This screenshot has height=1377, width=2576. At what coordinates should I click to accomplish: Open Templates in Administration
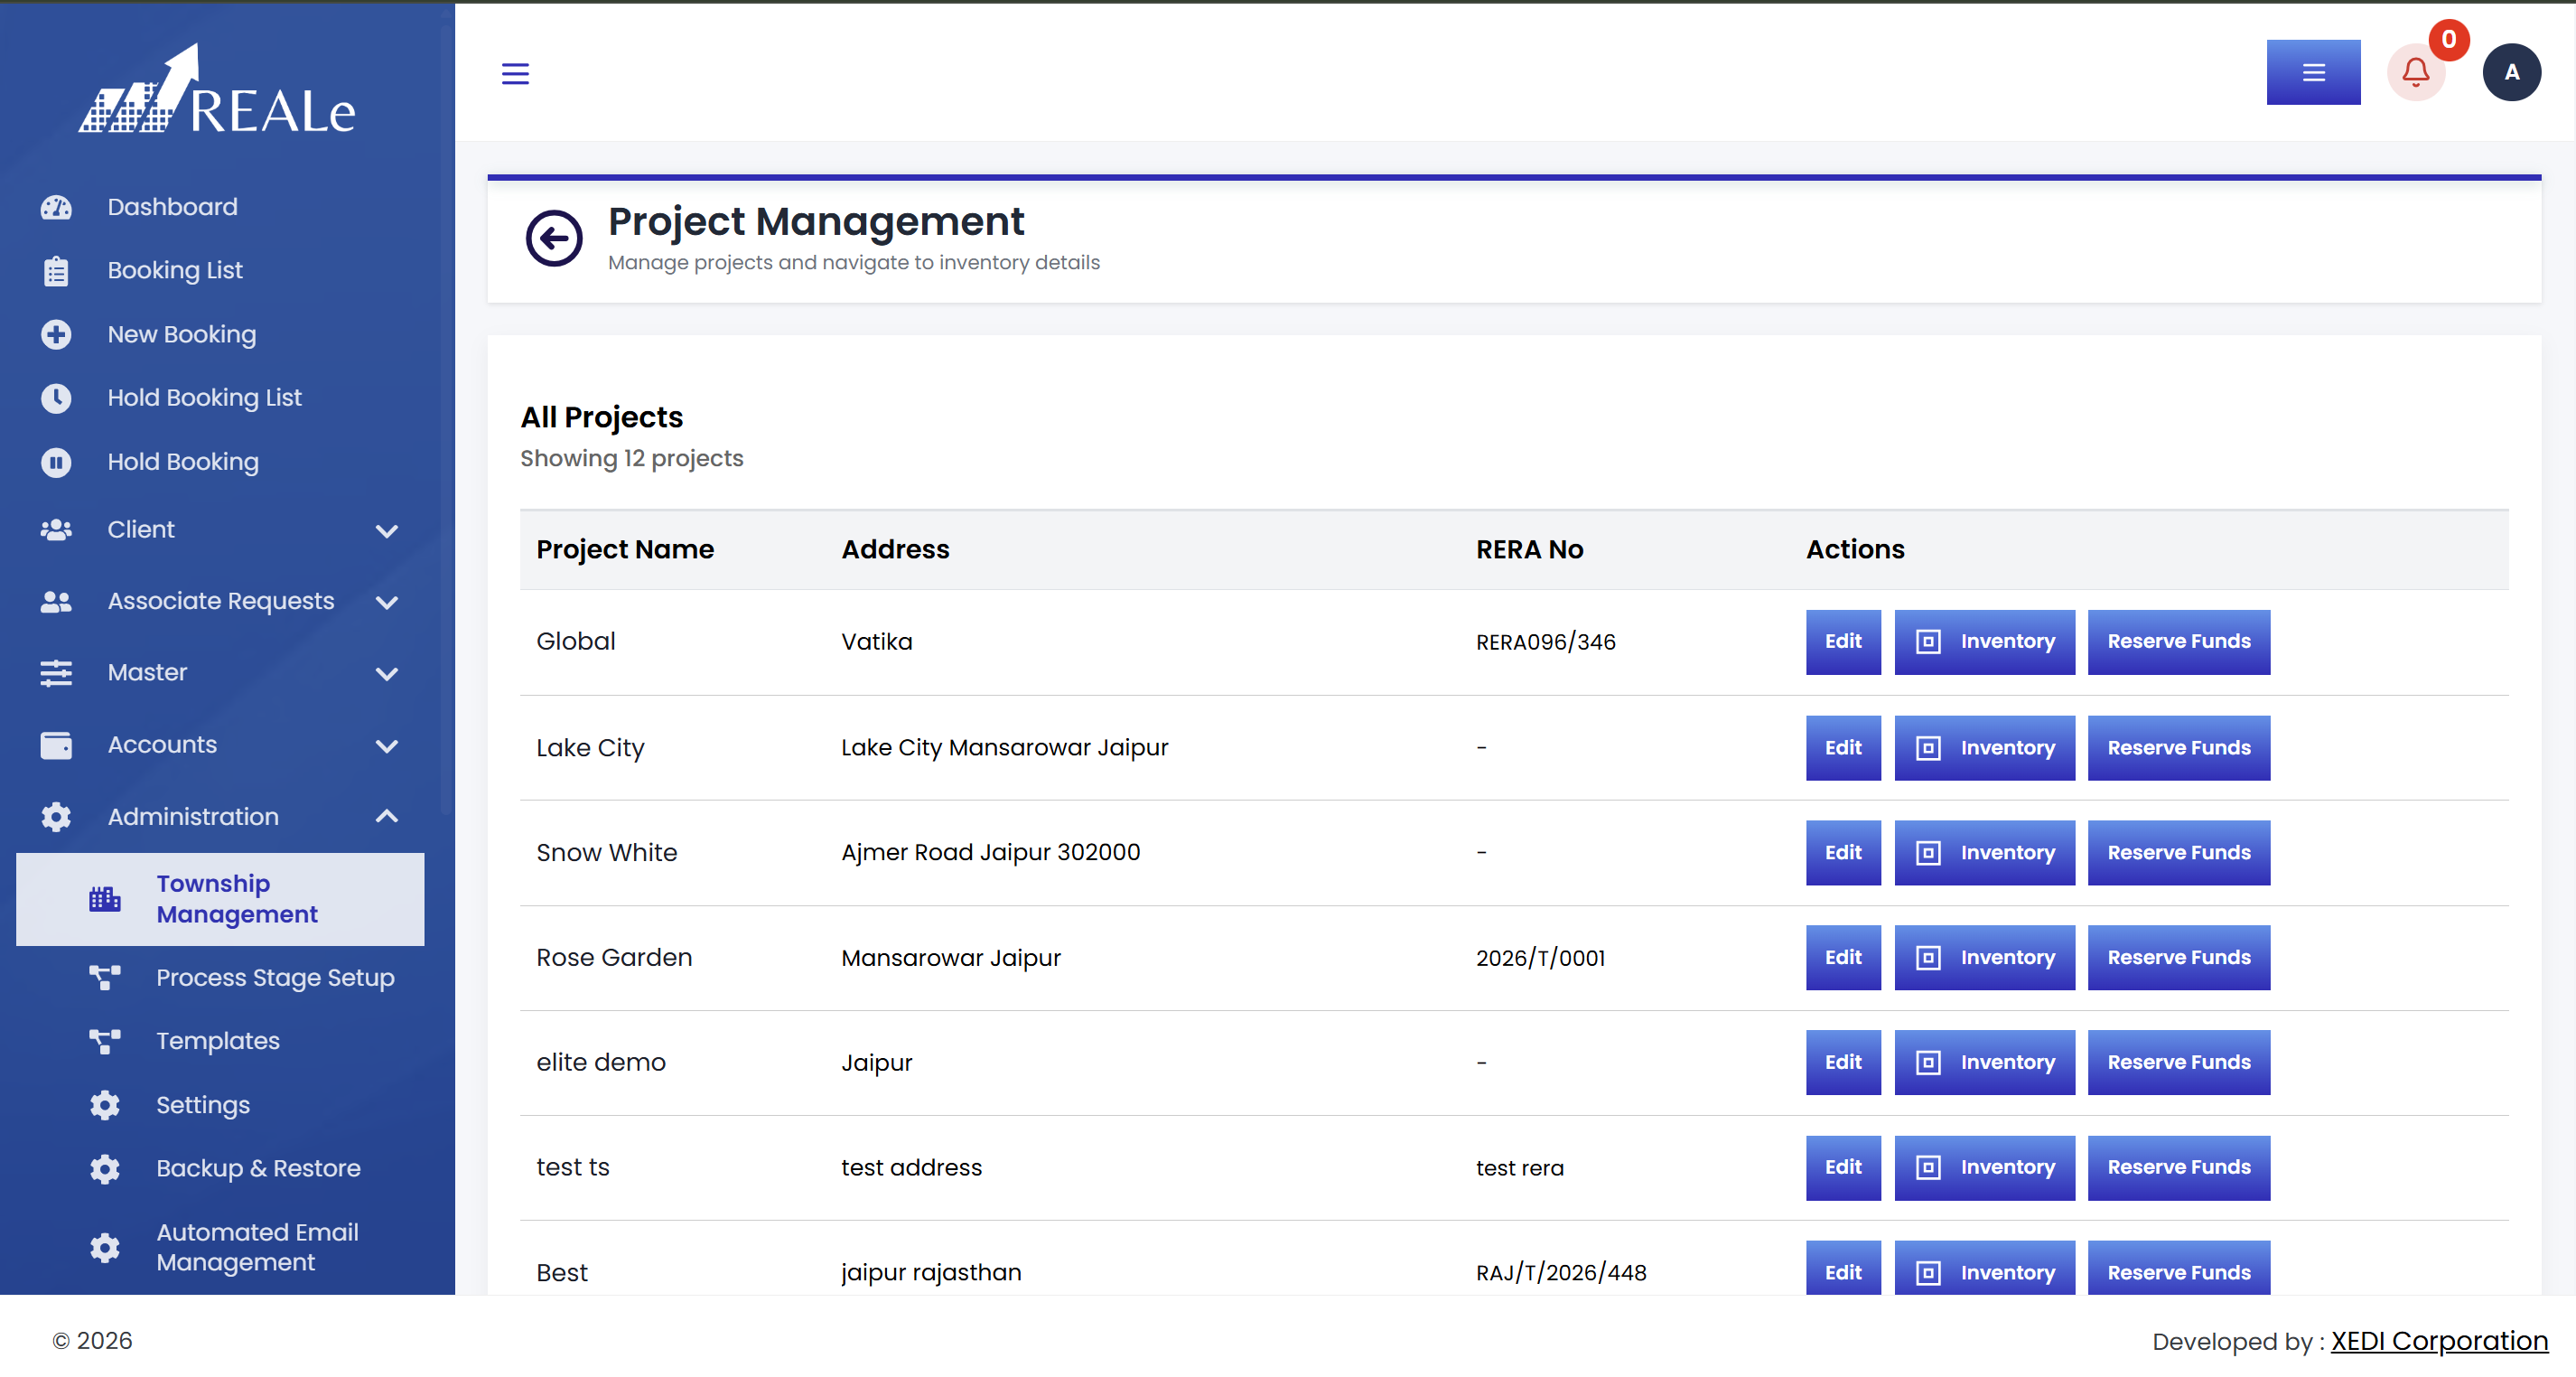[x=220, y=1041]
